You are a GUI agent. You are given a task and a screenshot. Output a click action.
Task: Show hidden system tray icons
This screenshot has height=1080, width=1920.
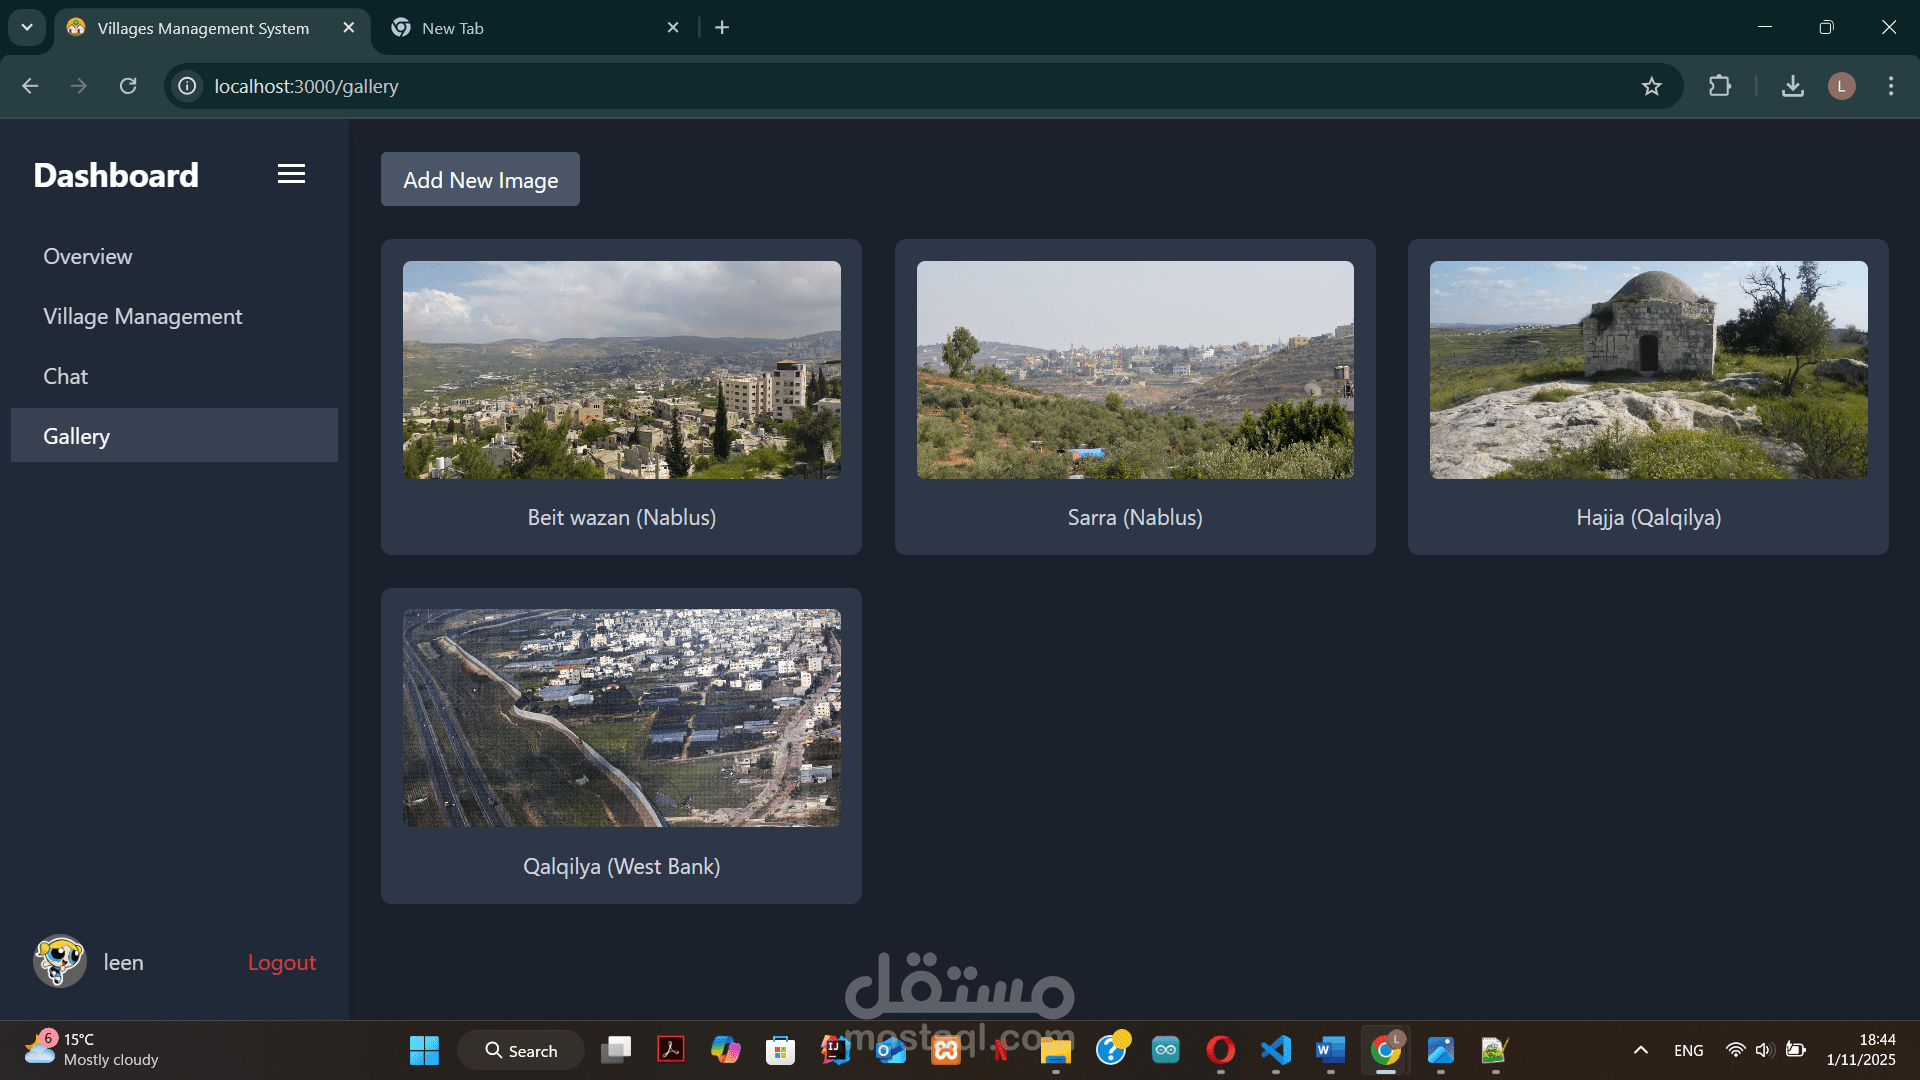tap(1640, 1050)
